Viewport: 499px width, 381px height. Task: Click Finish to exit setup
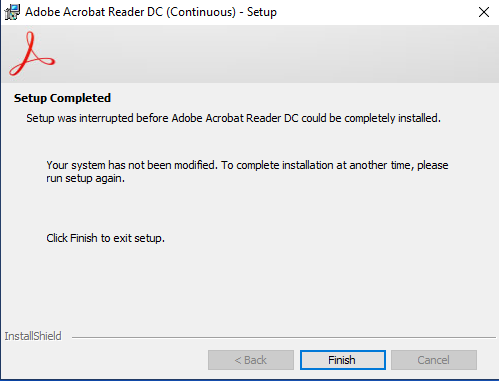(x=343, y=360)
